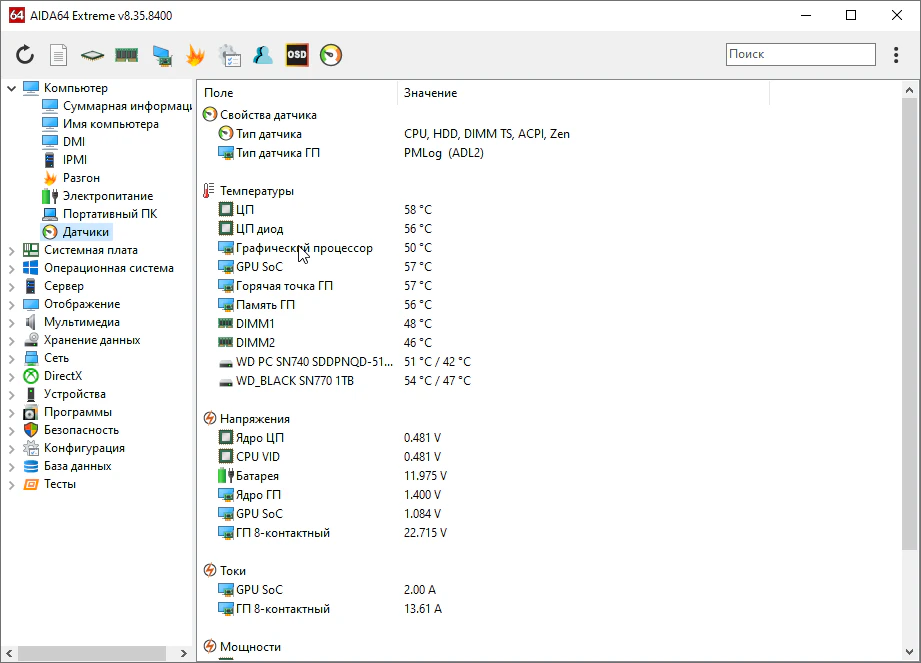The image size is (921, 663).
Task: Click the Поиск search field
Action: point(801,54)
